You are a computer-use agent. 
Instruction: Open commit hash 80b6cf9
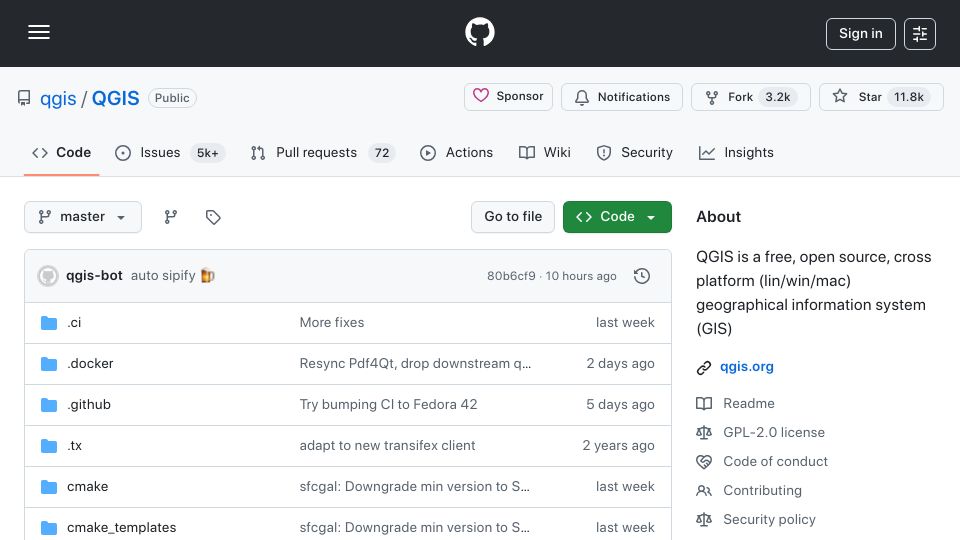(x=511, y=276)
